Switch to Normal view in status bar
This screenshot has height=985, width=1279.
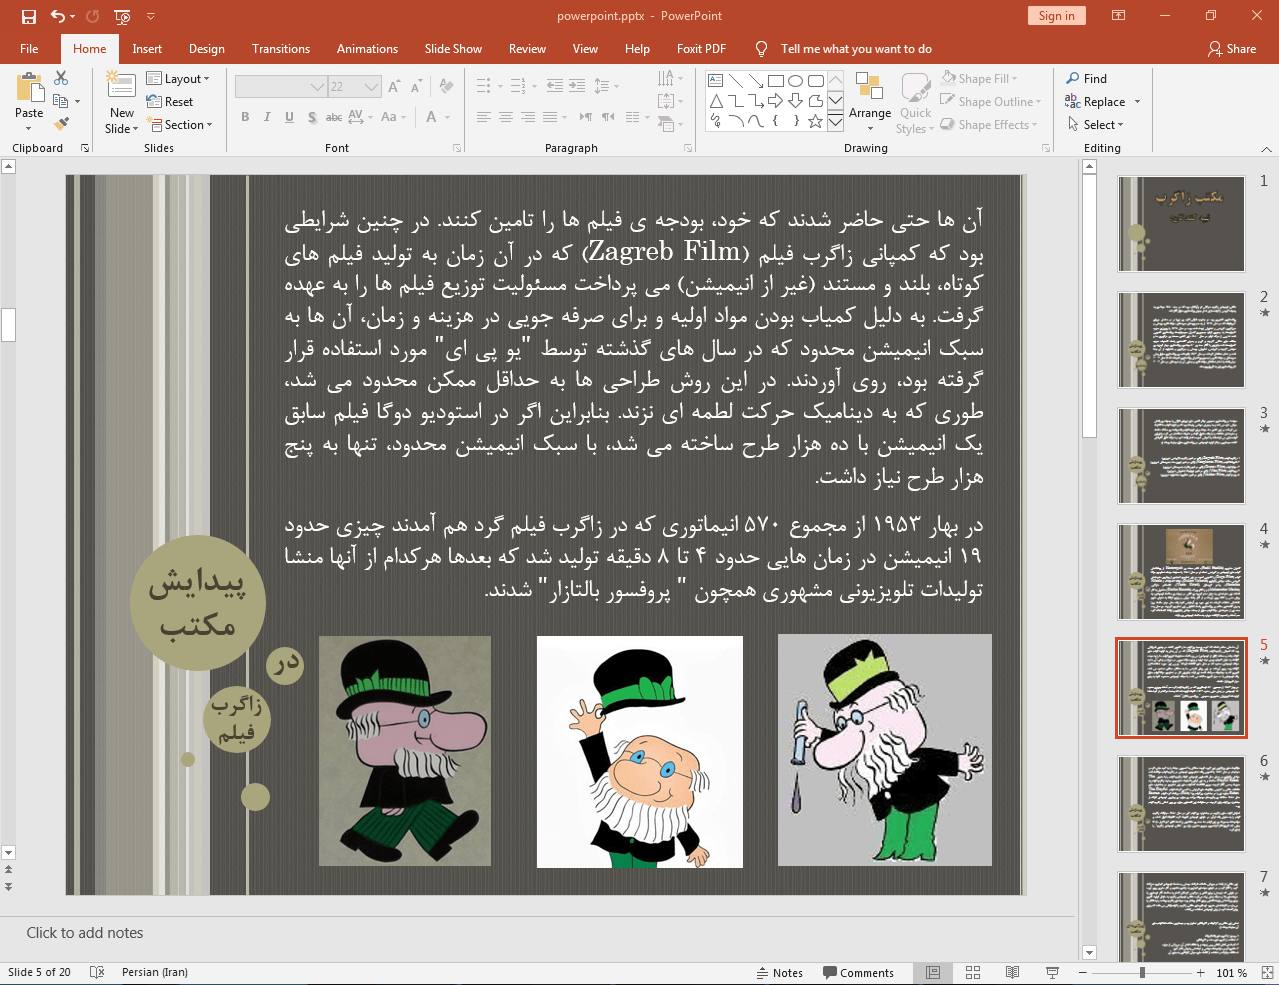click(x=933, y=972)
